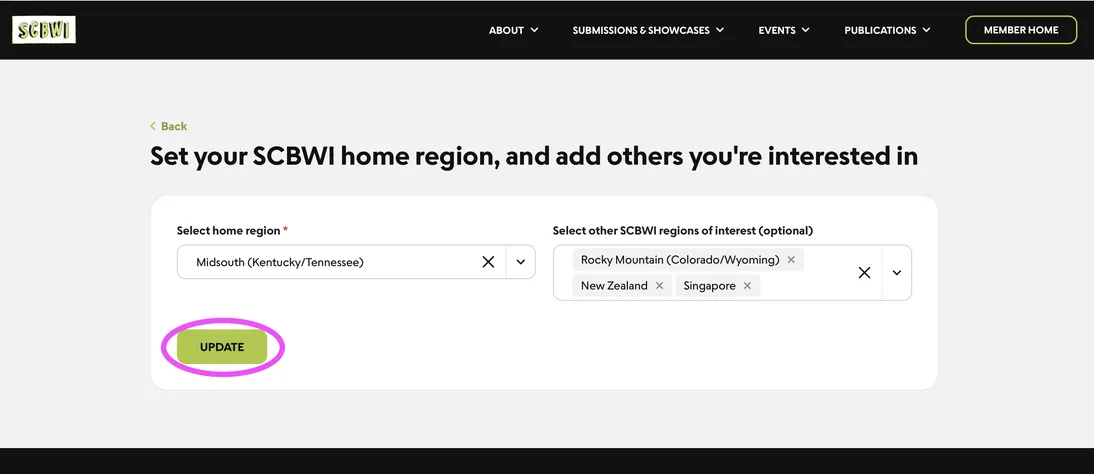Click the Back link
1094x474 pixels.
click(168, 126)
